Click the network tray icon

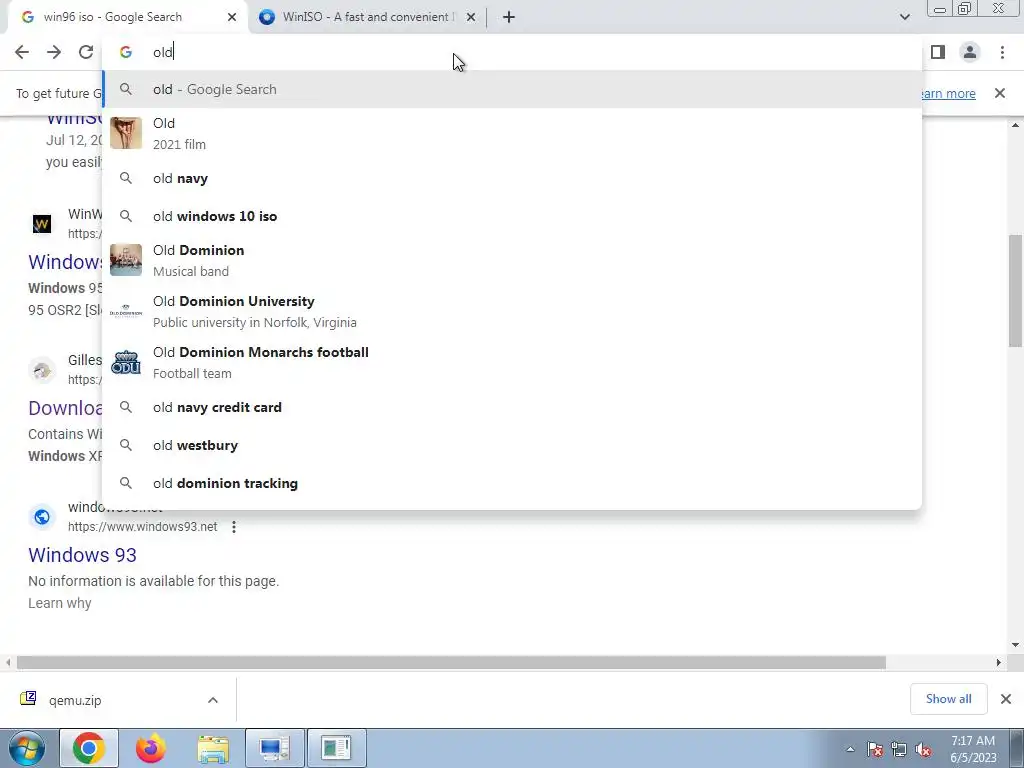(x=899, y=749)
